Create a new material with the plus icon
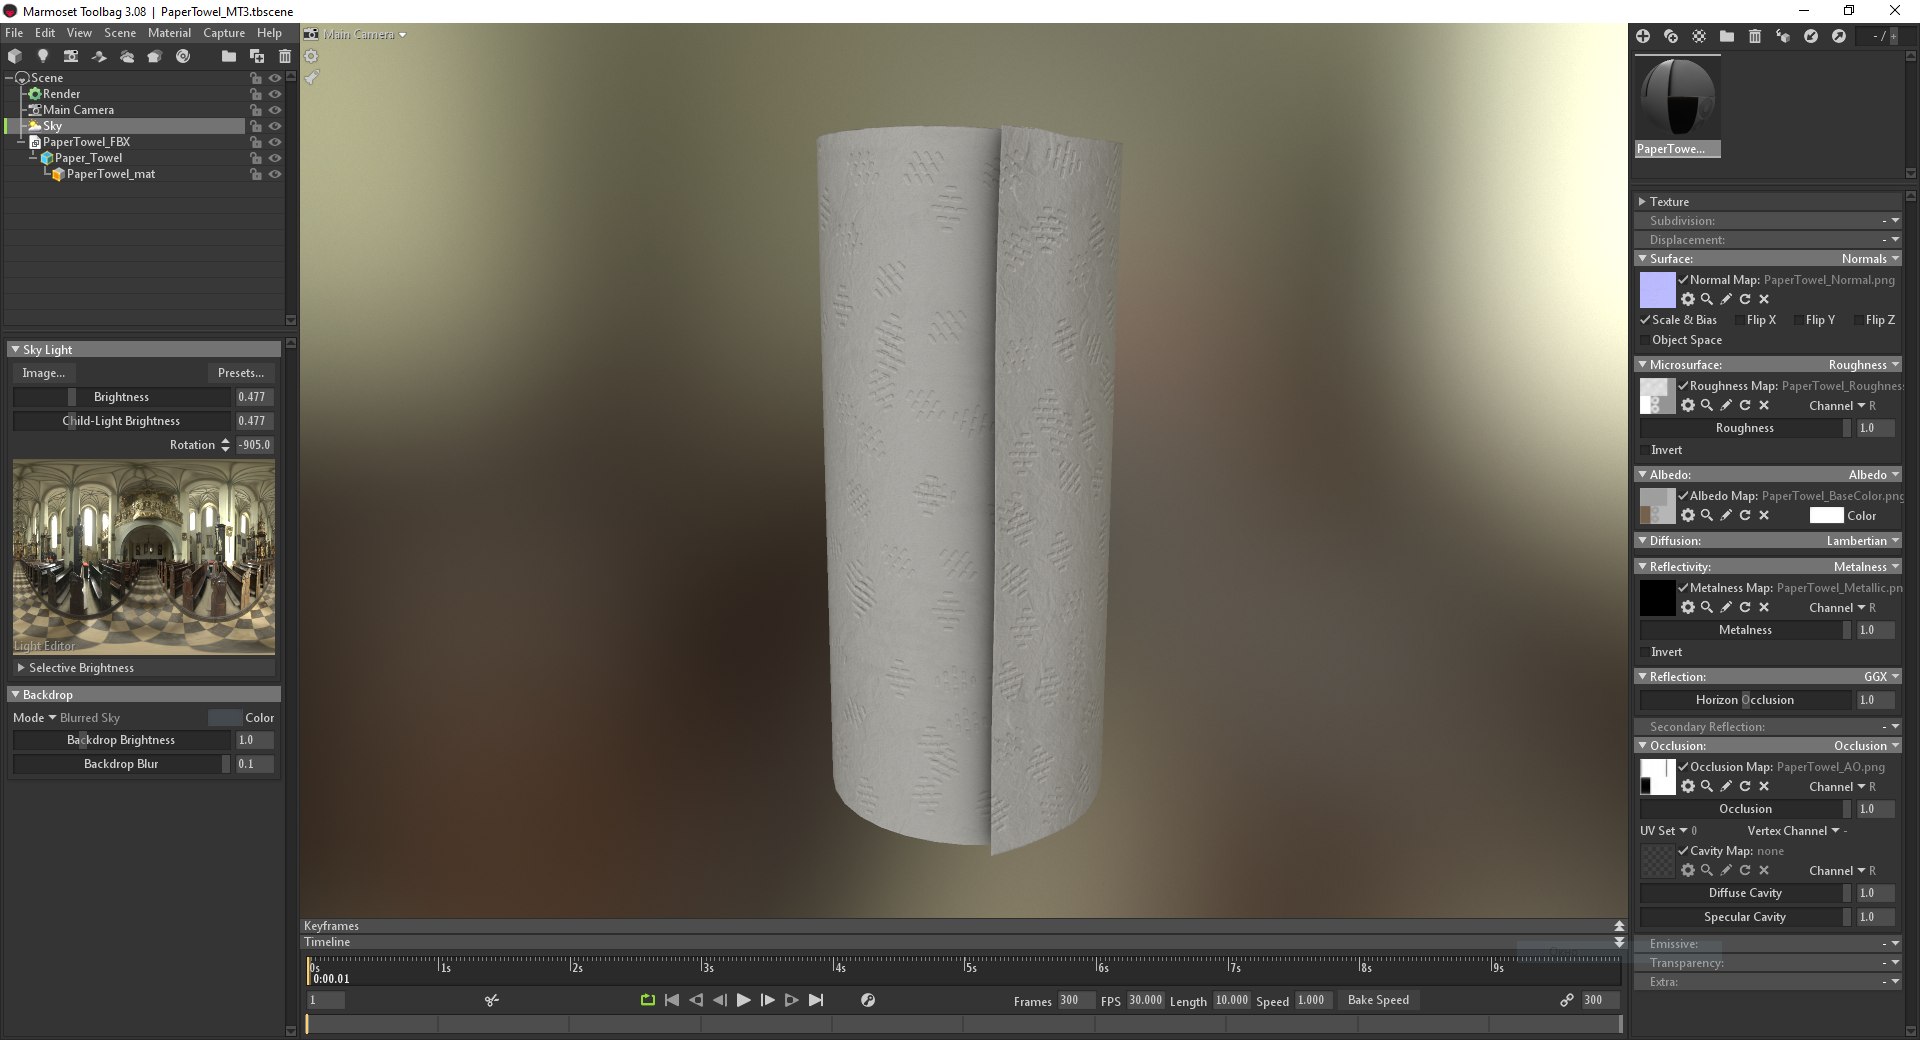The height and width of the screenshot is (1040, 1920). click(x=1643, y=36)
